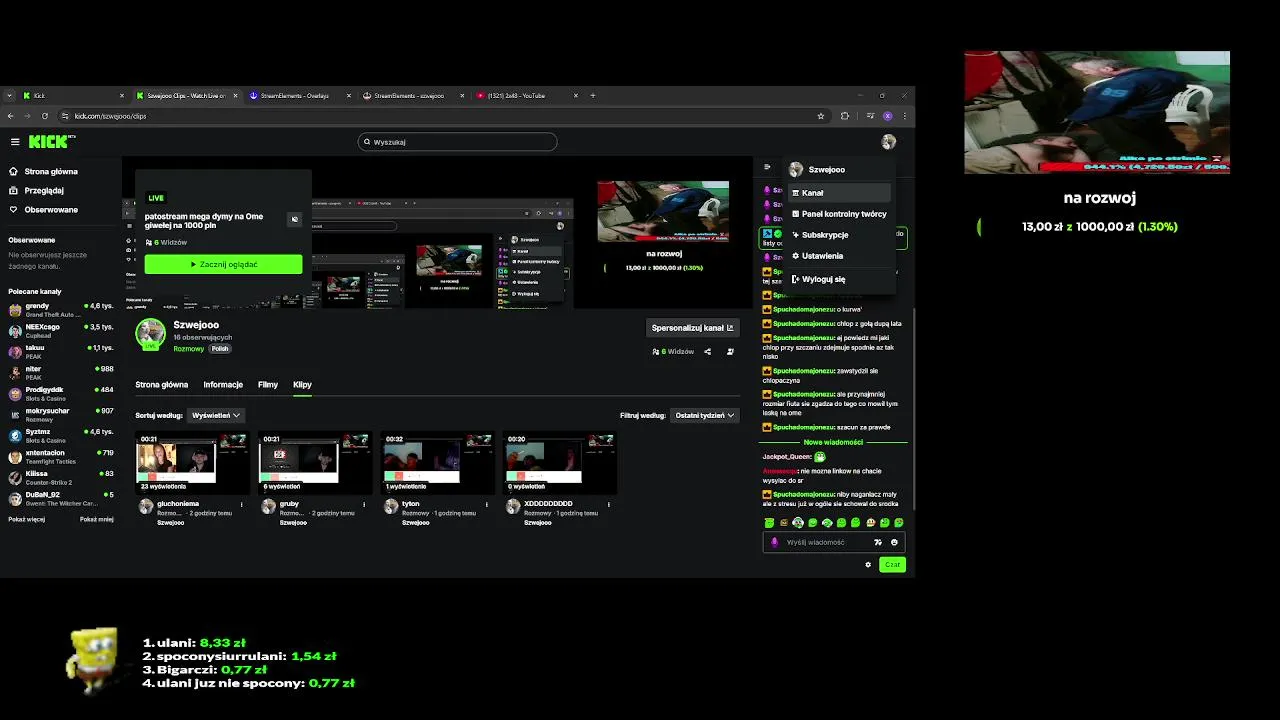The width and height of the screenshot is (1280, 720).
Task: Open options for the tyton clip
Action: pyautogui.click(x=486, y=505)
